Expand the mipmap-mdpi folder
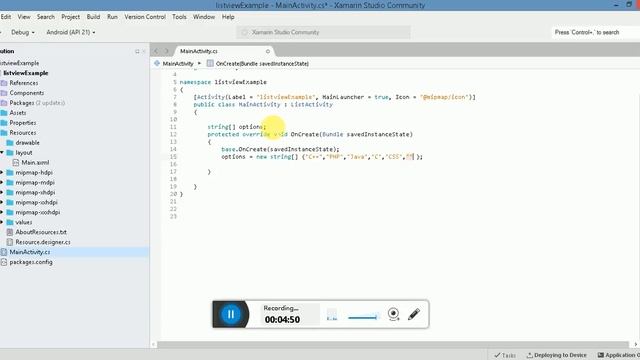This screenshot has height=360, width=640. pyautogui.click(x=2, y=182)
